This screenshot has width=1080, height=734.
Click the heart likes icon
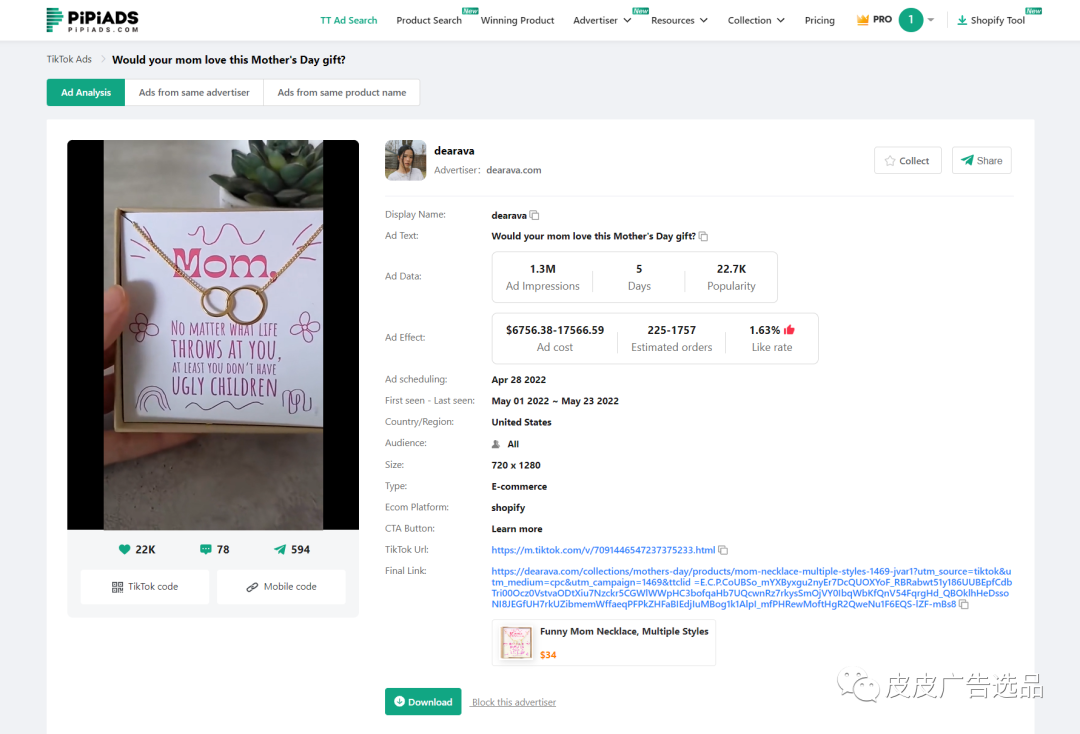125,549
